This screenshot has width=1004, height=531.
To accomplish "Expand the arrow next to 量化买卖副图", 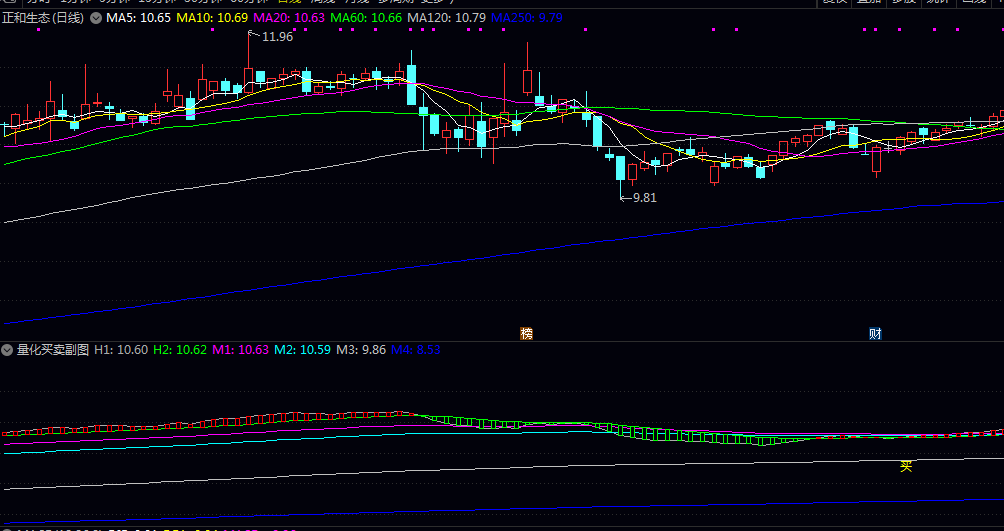I will coord(7,350).
